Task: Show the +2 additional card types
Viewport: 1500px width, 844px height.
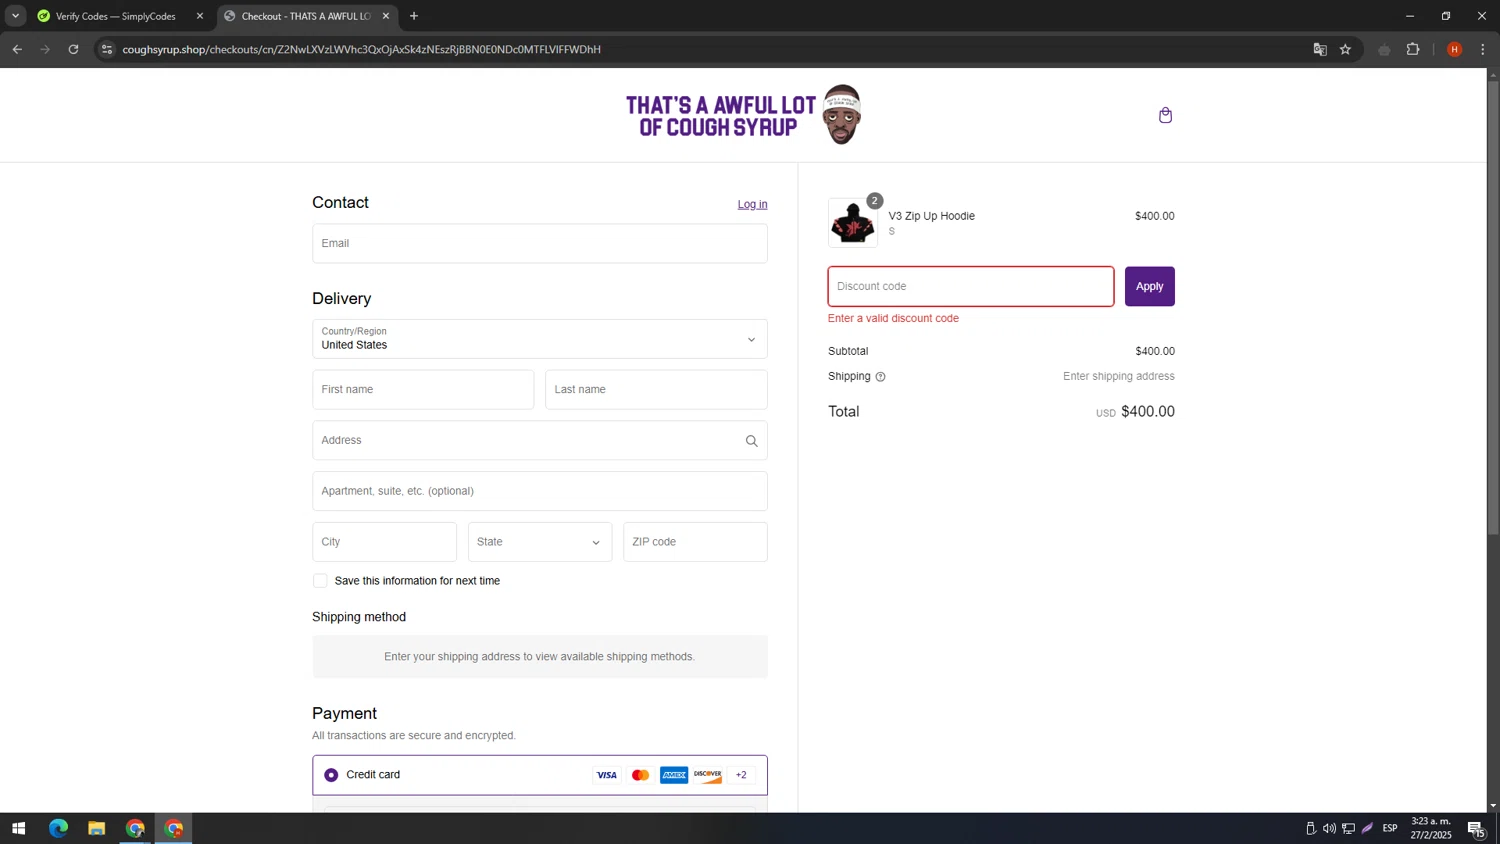Action: (741, 775)
